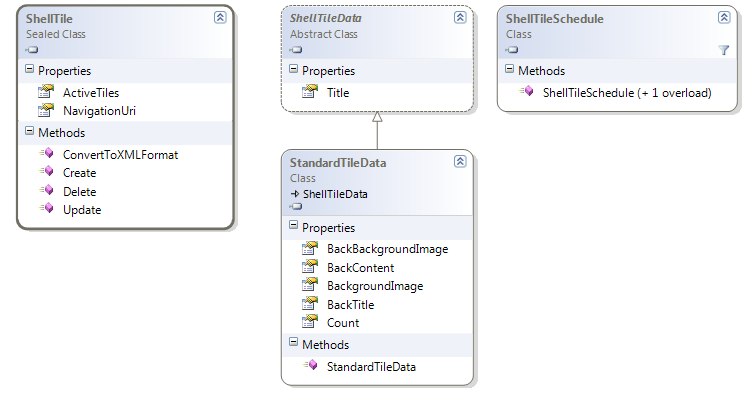This screenshot has width=756, height=395.
Task: Click the NavigationUri property name
Action: pyautogui.click(x=99, y=111)
